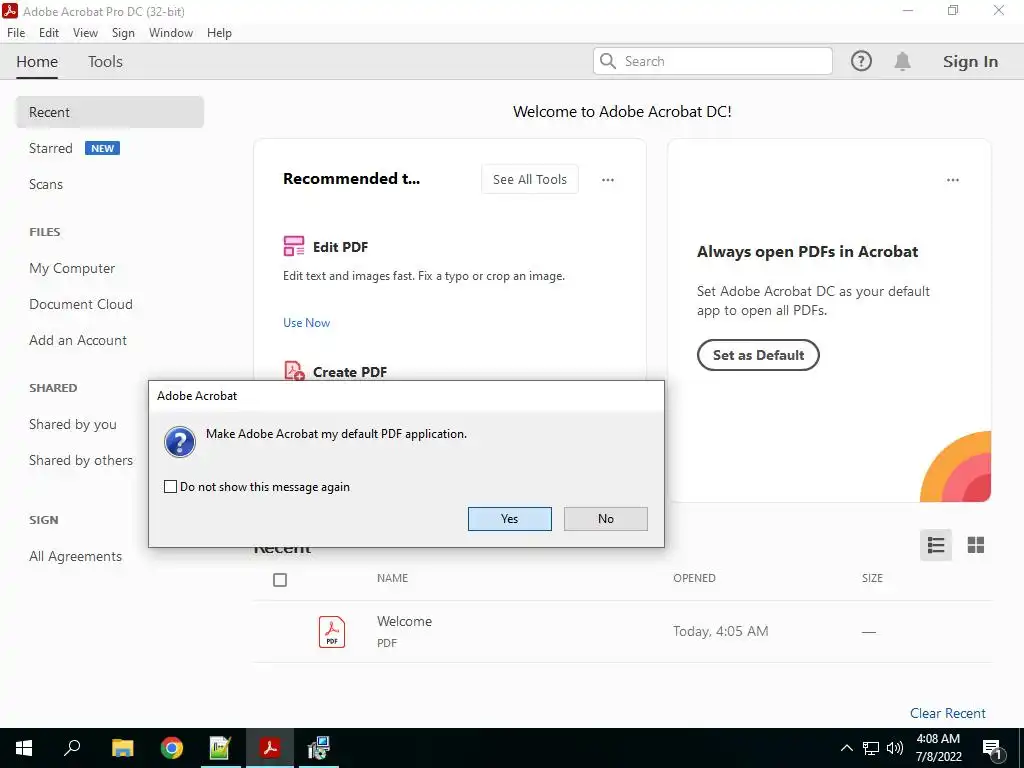
Task: Click the See All Tools button
Action: (x=530, y=179)
